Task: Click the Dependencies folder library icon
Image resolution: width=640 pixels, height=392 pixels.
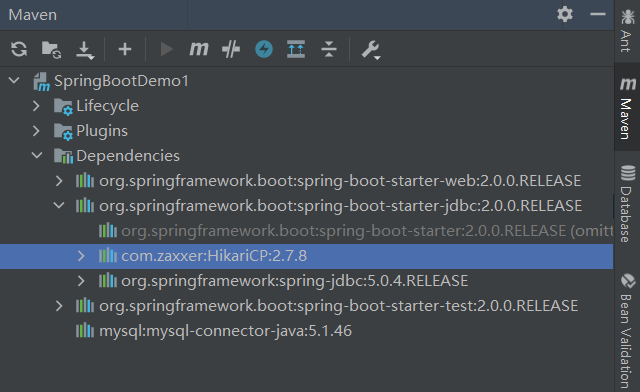Action: (x=63, y=156)
